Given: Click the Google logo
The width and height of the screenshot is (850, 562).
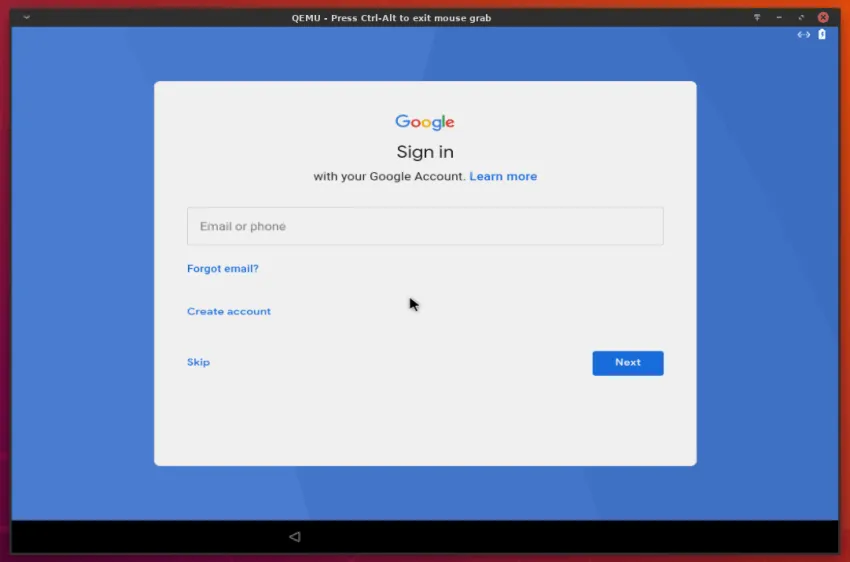Looking at the screenshot, I should click(x=425, y=122).
